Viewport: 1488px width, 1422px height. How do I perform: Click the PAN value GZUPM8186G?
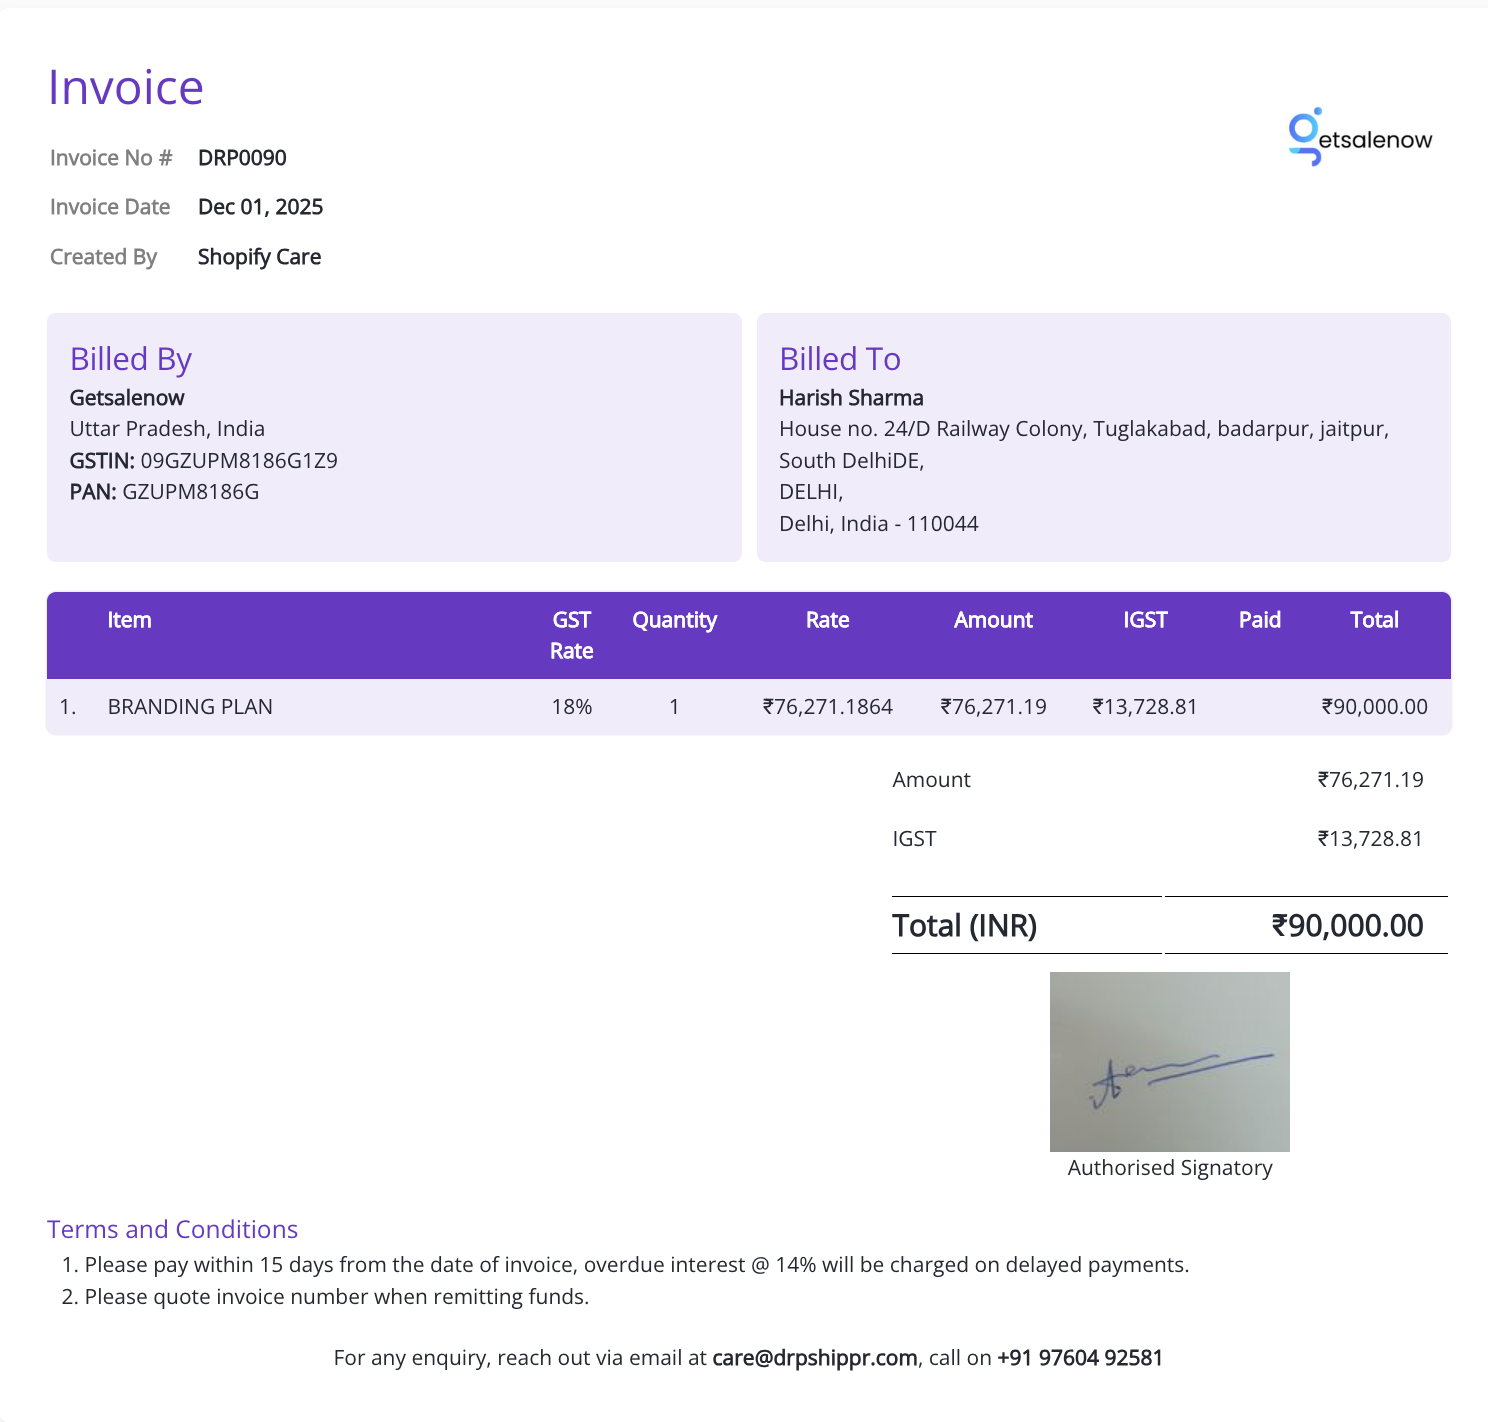coord(190,492)
